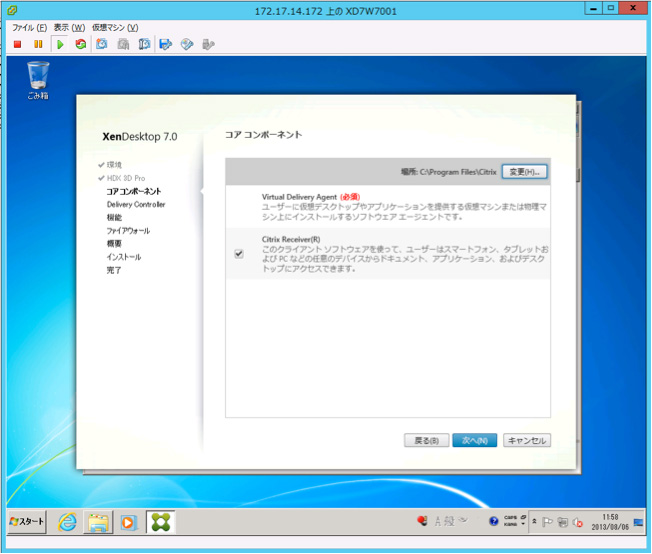Open the ファイル (F) menu

[29, 27]
